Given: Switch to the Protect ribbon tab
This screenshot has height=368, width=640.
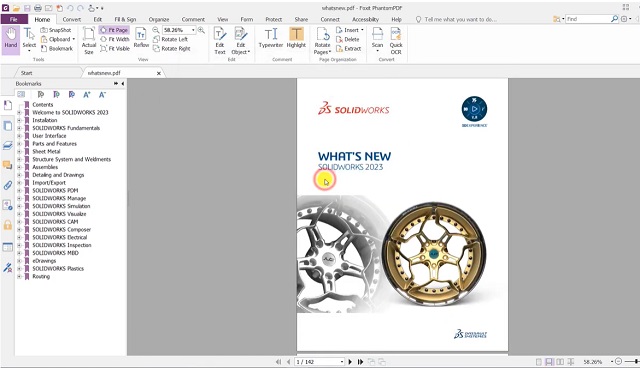Looking at the screenshot, I should pyautogui.click(x=273, y=19).
